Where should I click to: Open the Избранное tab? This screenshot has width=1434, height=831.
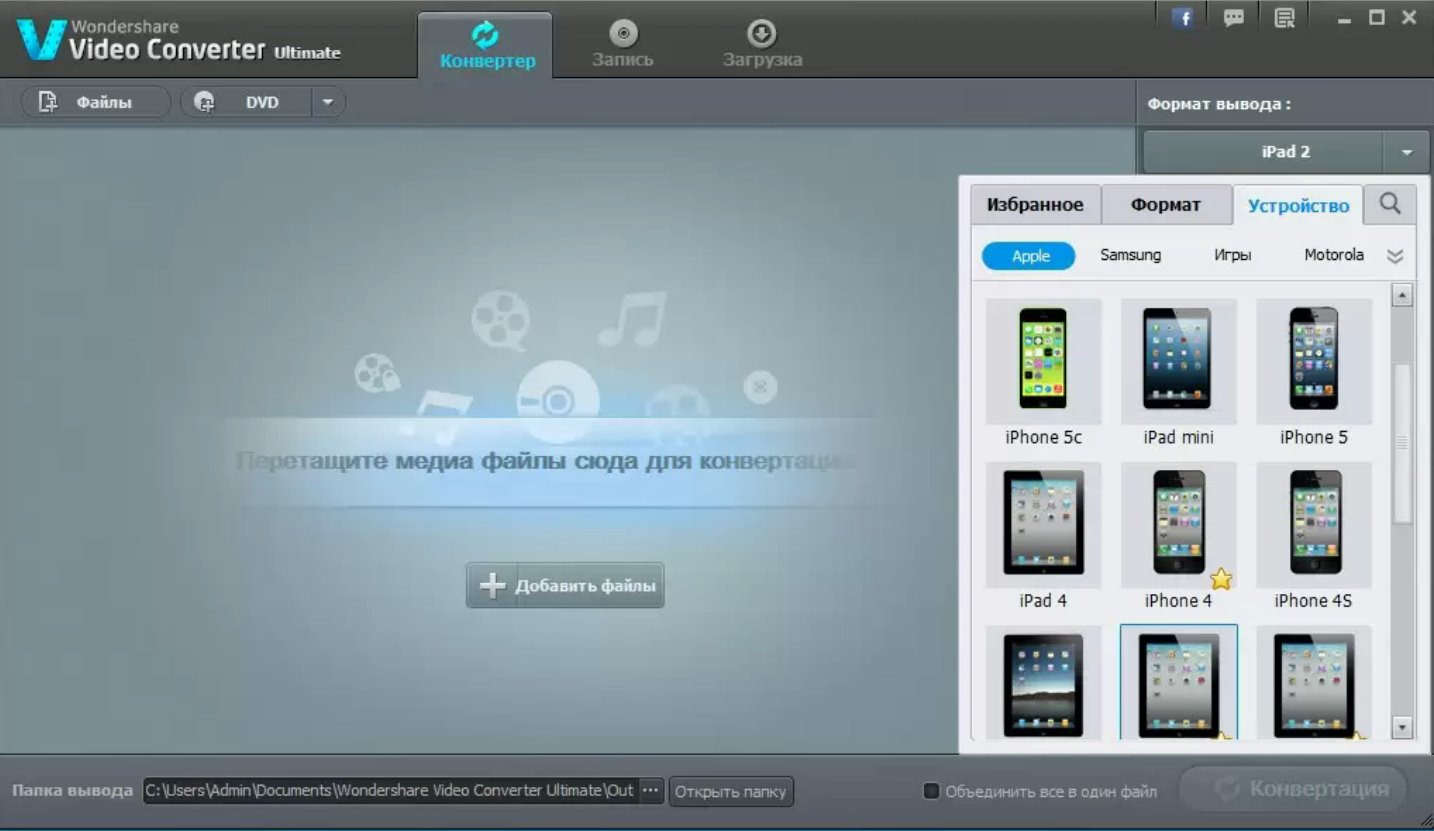click(x=1035, y=205)
